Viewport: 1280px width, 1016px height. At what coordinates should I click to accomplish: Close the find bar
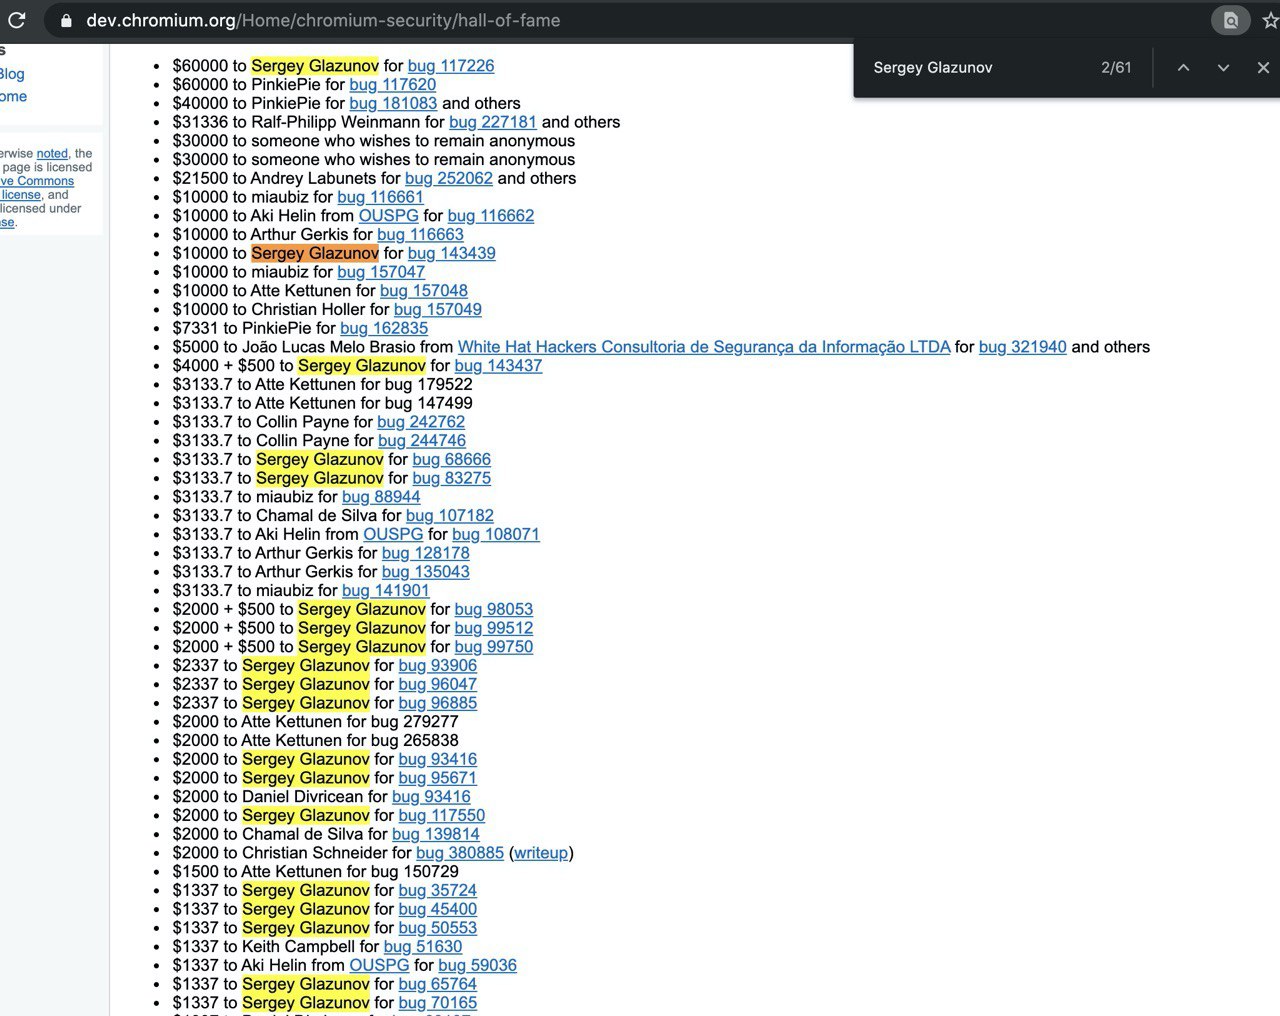[1263, 67]
